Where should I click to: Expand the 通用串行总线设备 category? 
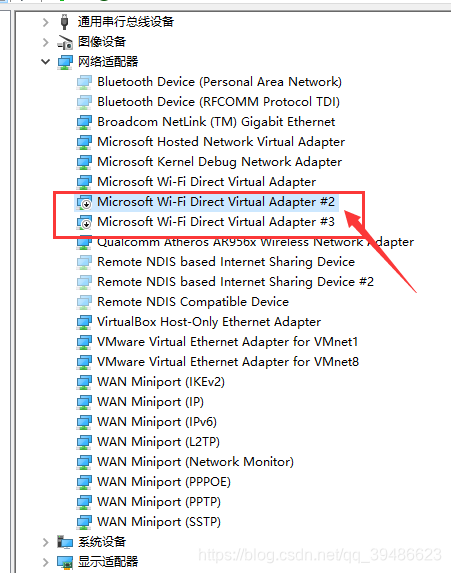pyautogui.click(x=46, y=22)
